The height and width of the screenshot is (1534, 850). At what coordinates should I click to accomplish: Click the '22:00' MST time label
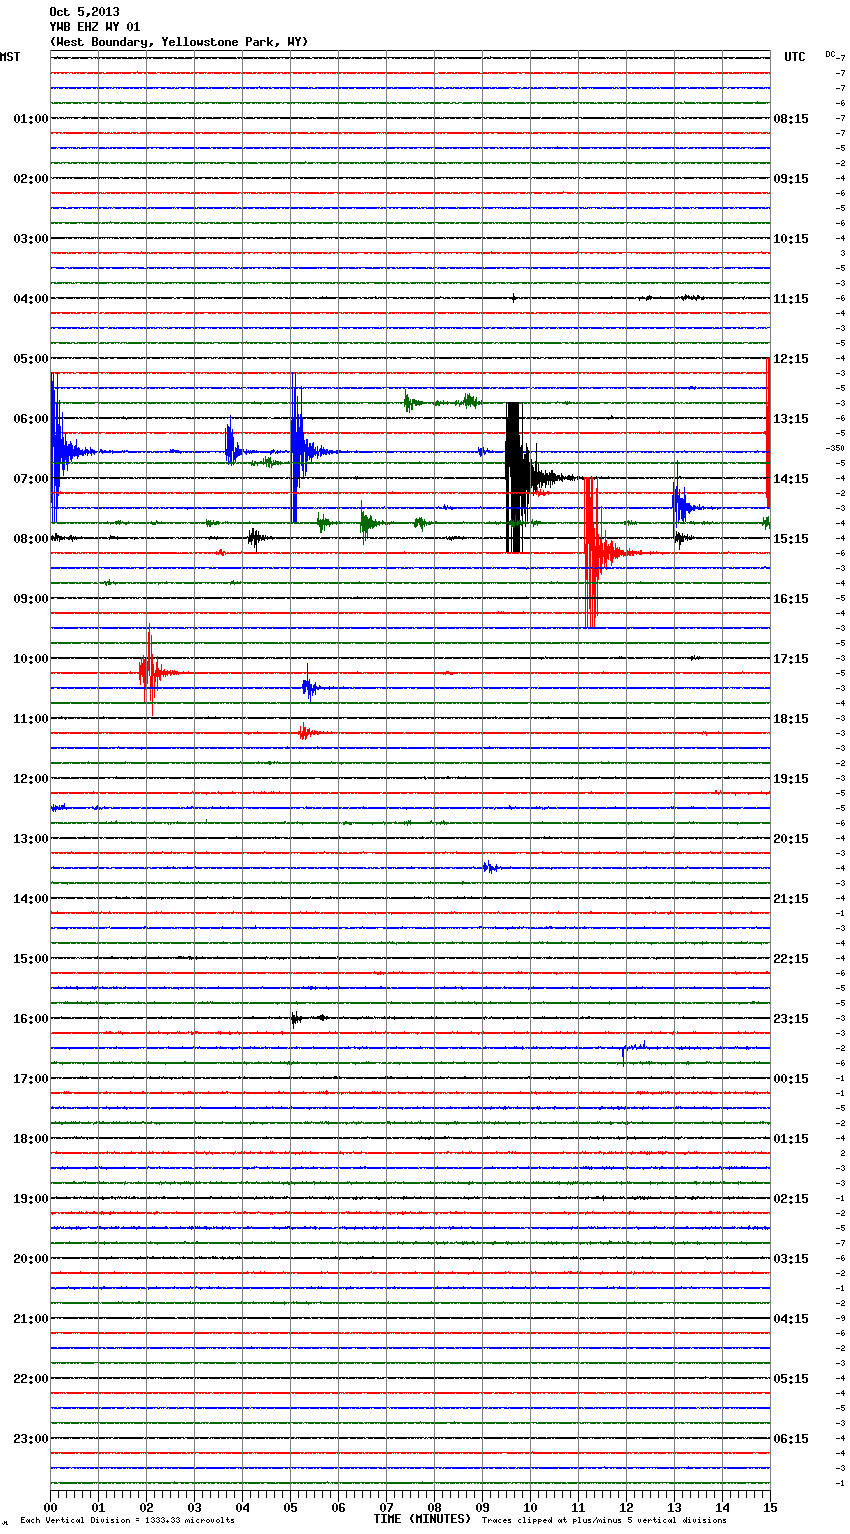click(x=31, y=1379)
